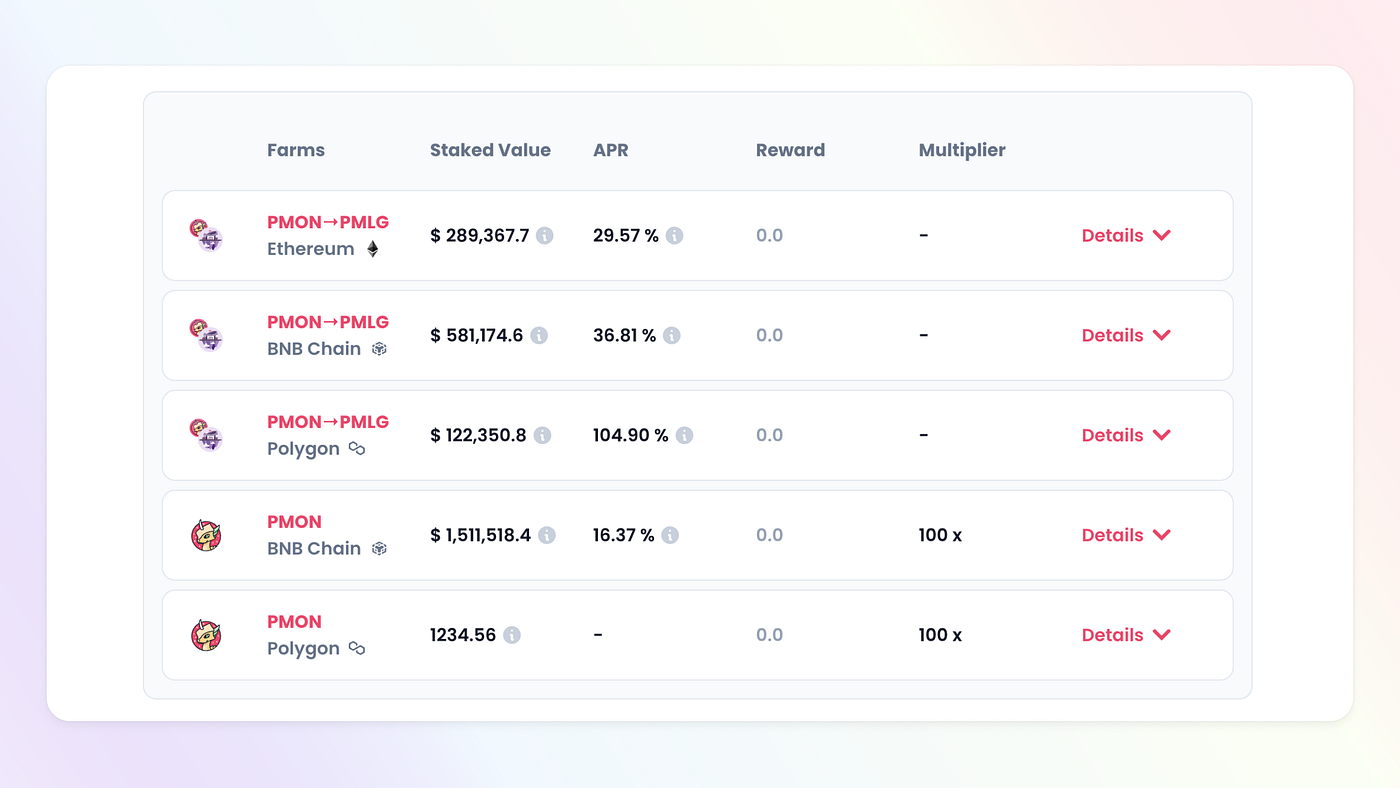The width and height of the screenshot is (1400, 788).
Task: Expand chevron in PMON→PMLG Ethereum row
Action: click(1161, 235)
